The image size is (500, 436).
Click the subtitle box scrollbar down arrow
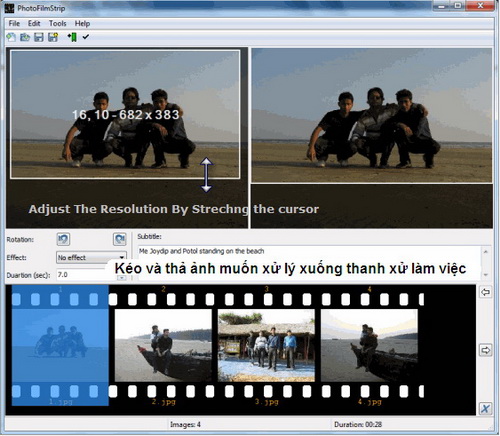[x=486, y=275]
